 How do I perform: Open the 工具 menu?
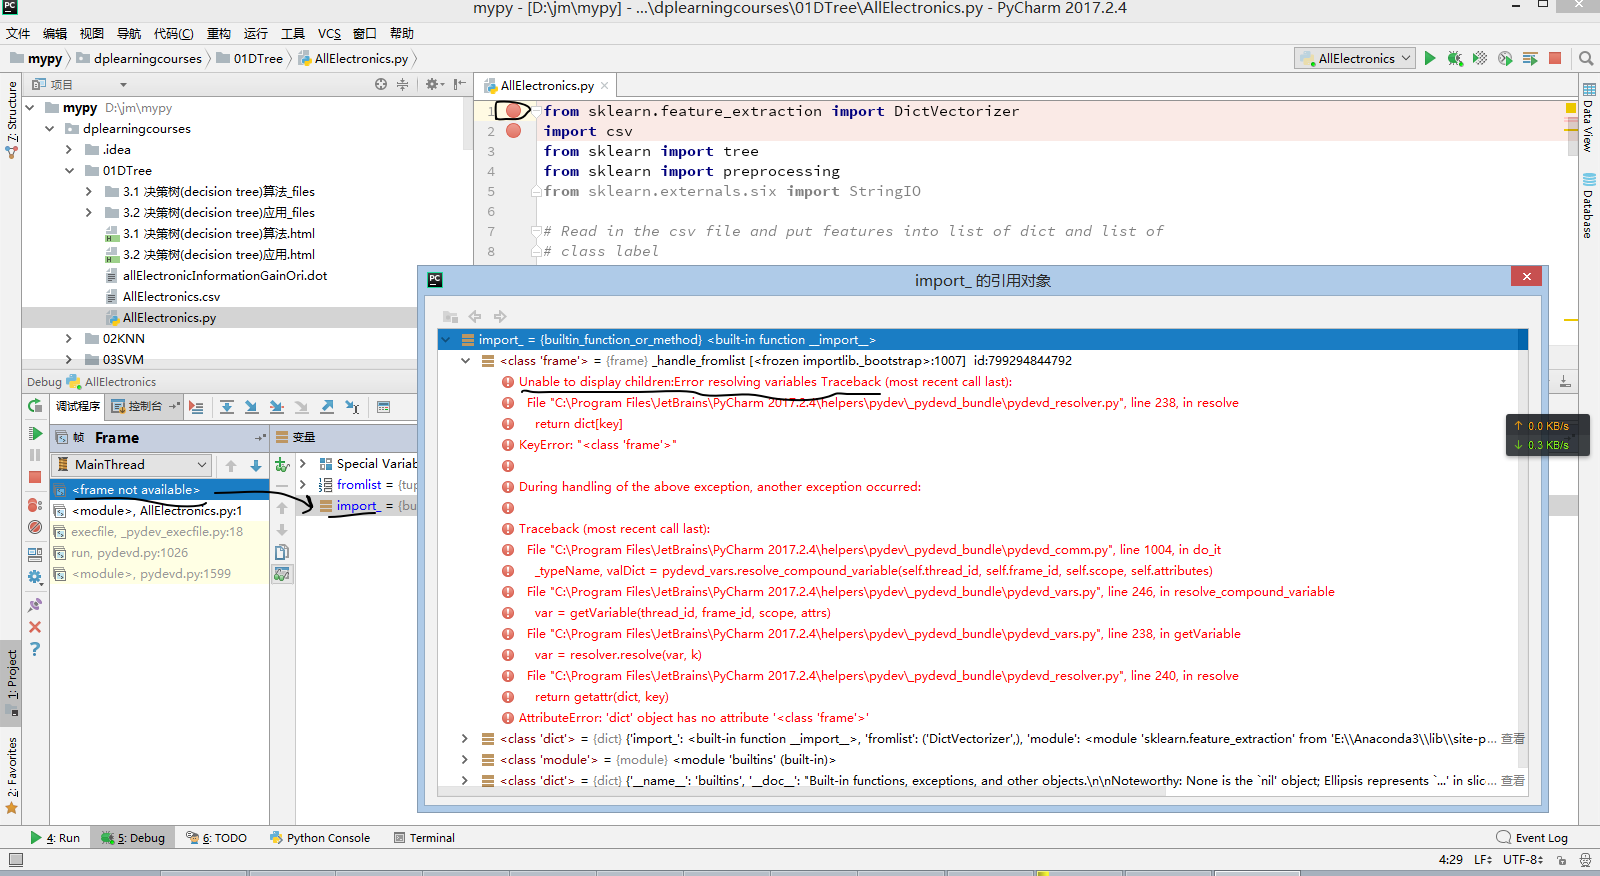tap(293, 33)
